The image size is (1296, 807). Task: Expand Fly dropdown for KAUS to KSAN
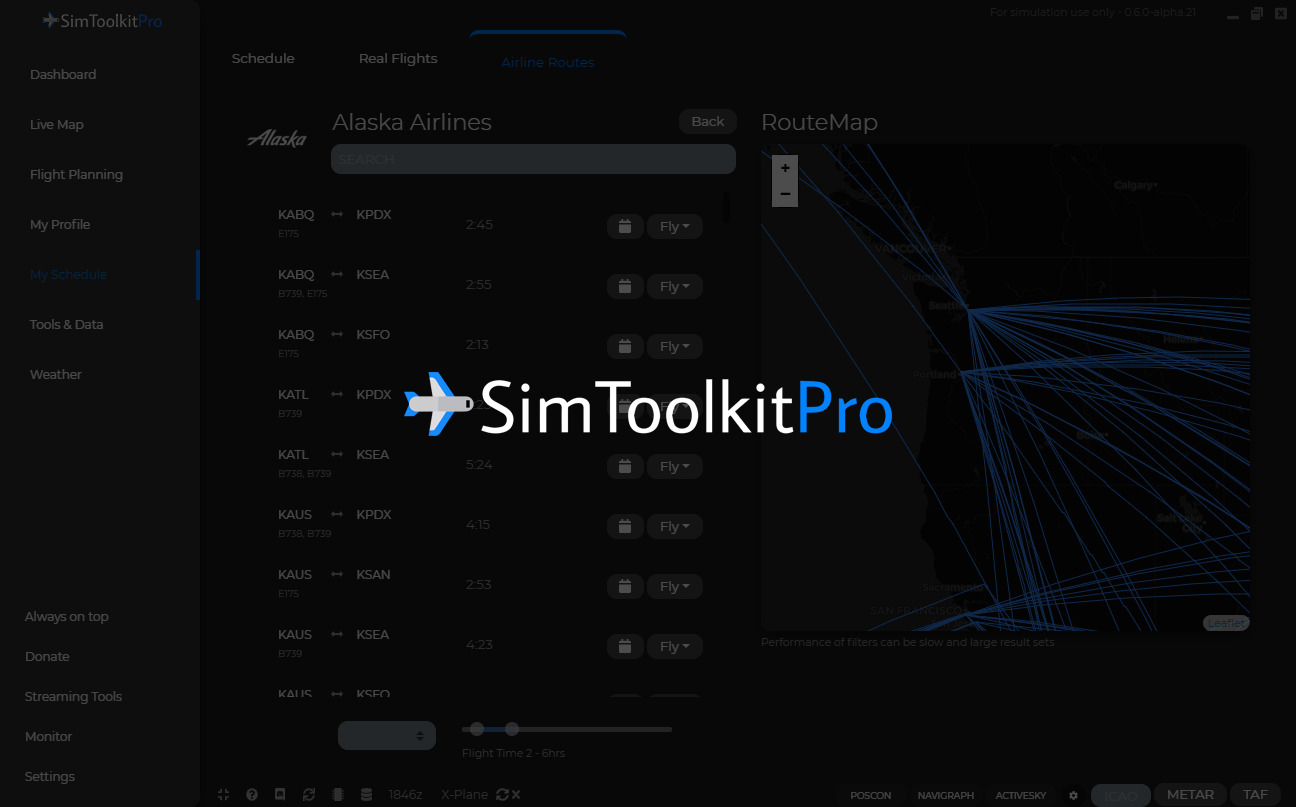(x=675, y=587)
